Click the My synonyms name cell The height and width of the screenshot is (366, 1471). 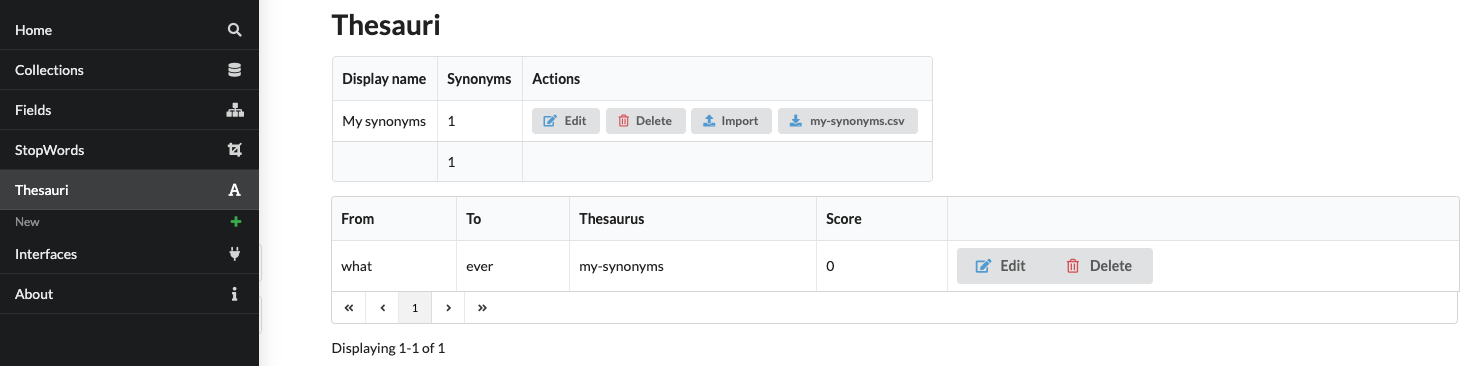tap(384, 121)
